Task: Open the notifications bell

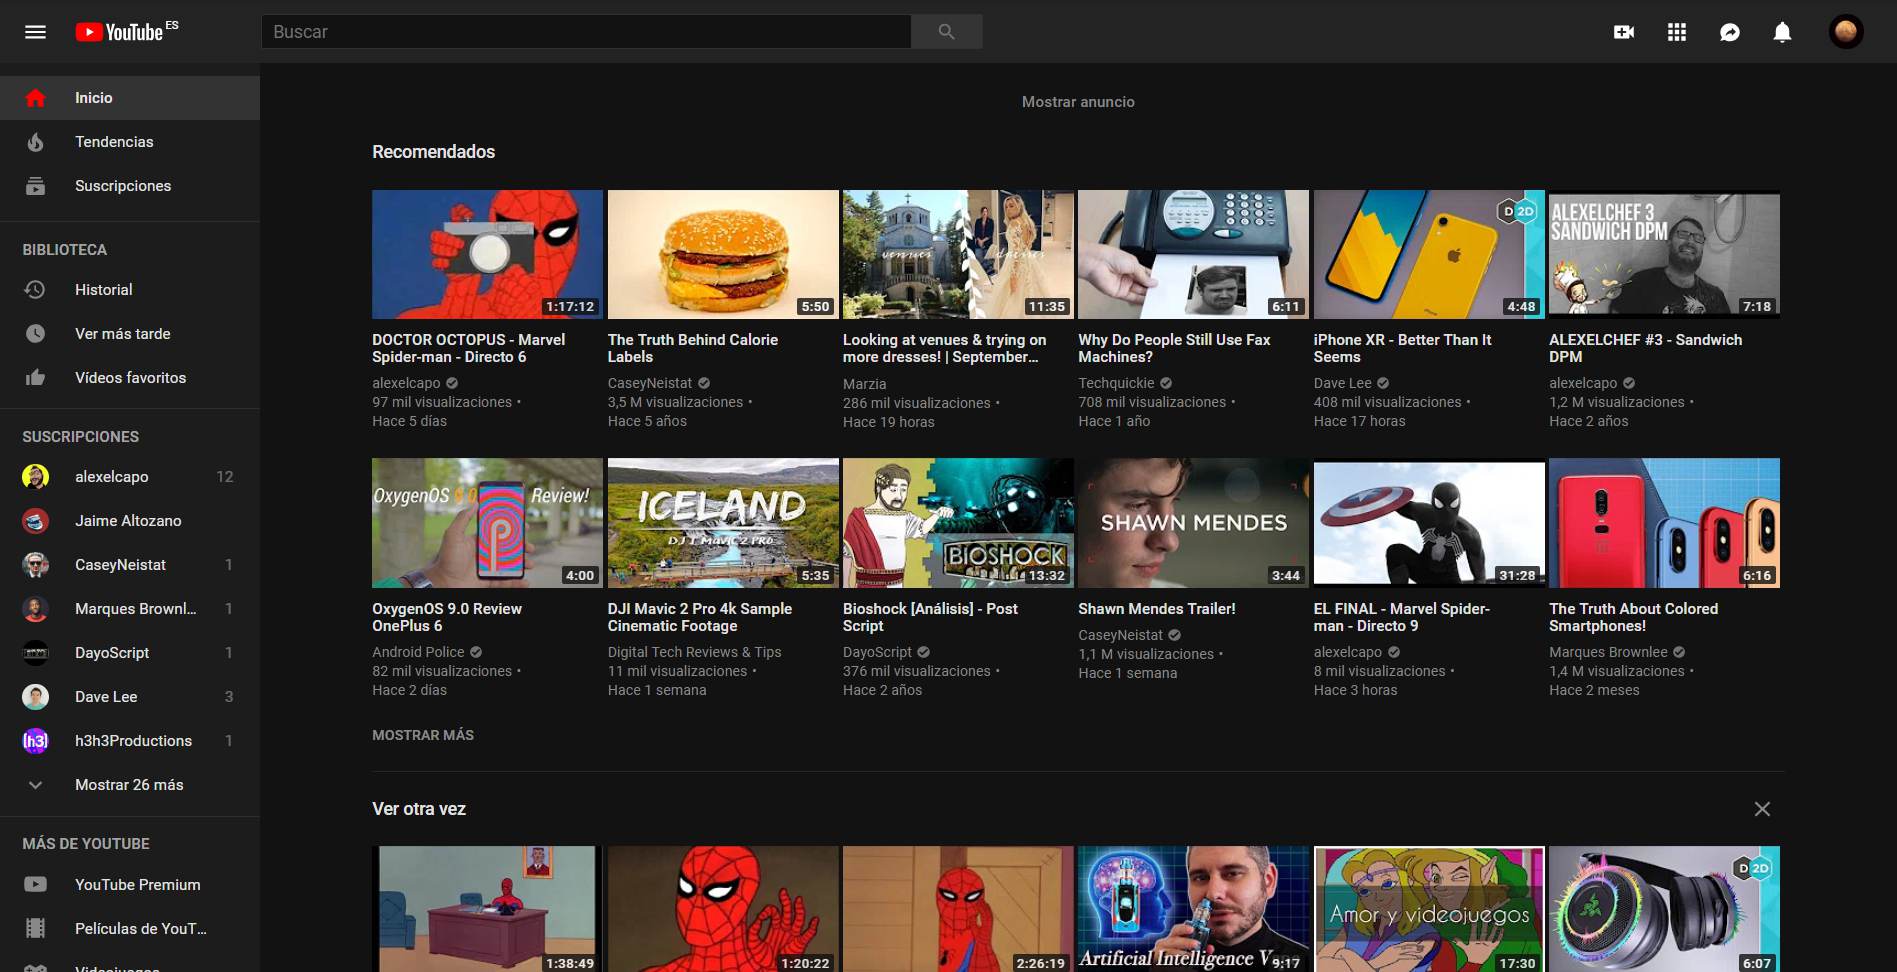Action: (x=1782, y=32)
